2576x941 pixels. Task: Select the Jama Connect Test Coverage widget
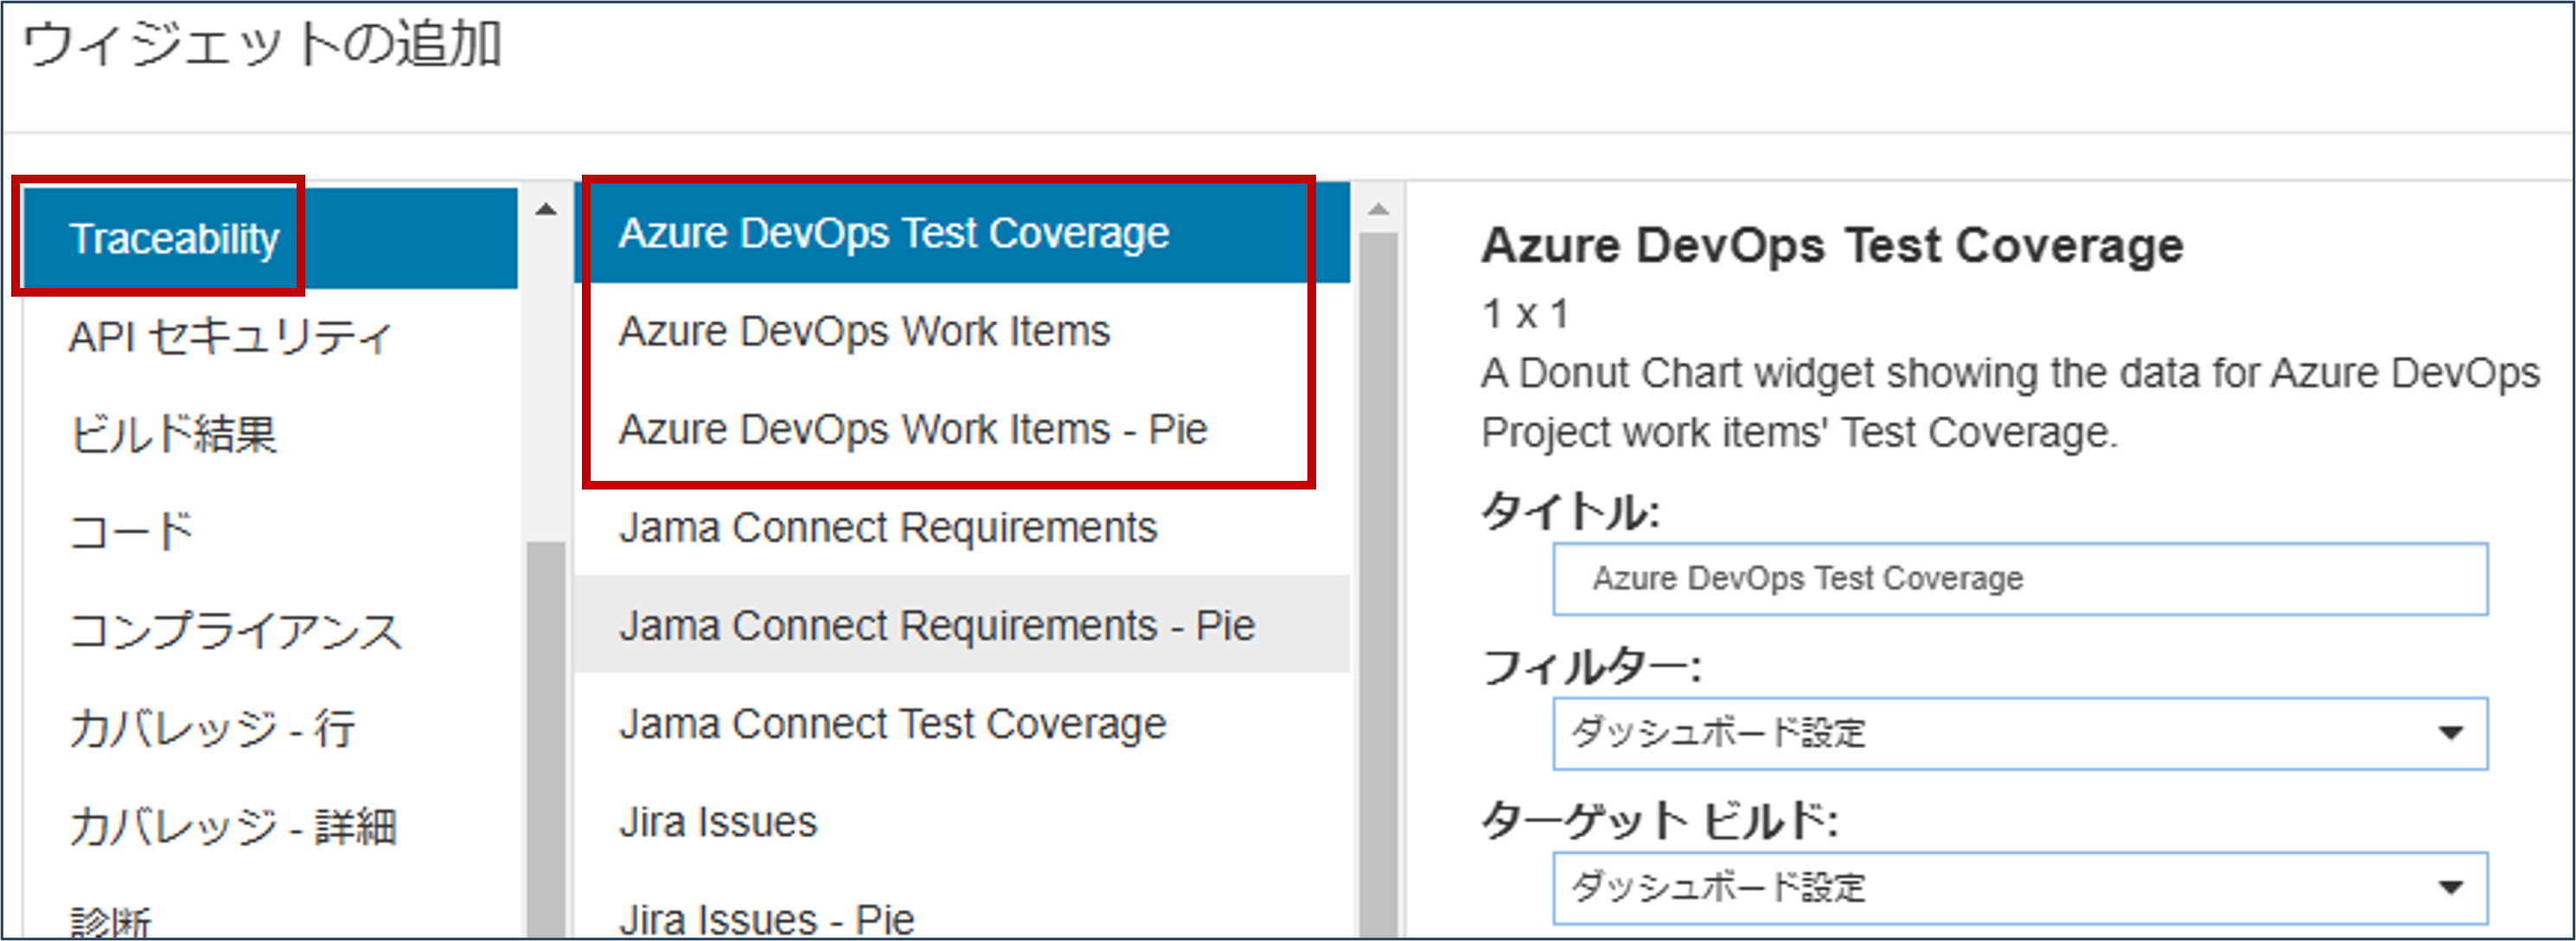892,724
